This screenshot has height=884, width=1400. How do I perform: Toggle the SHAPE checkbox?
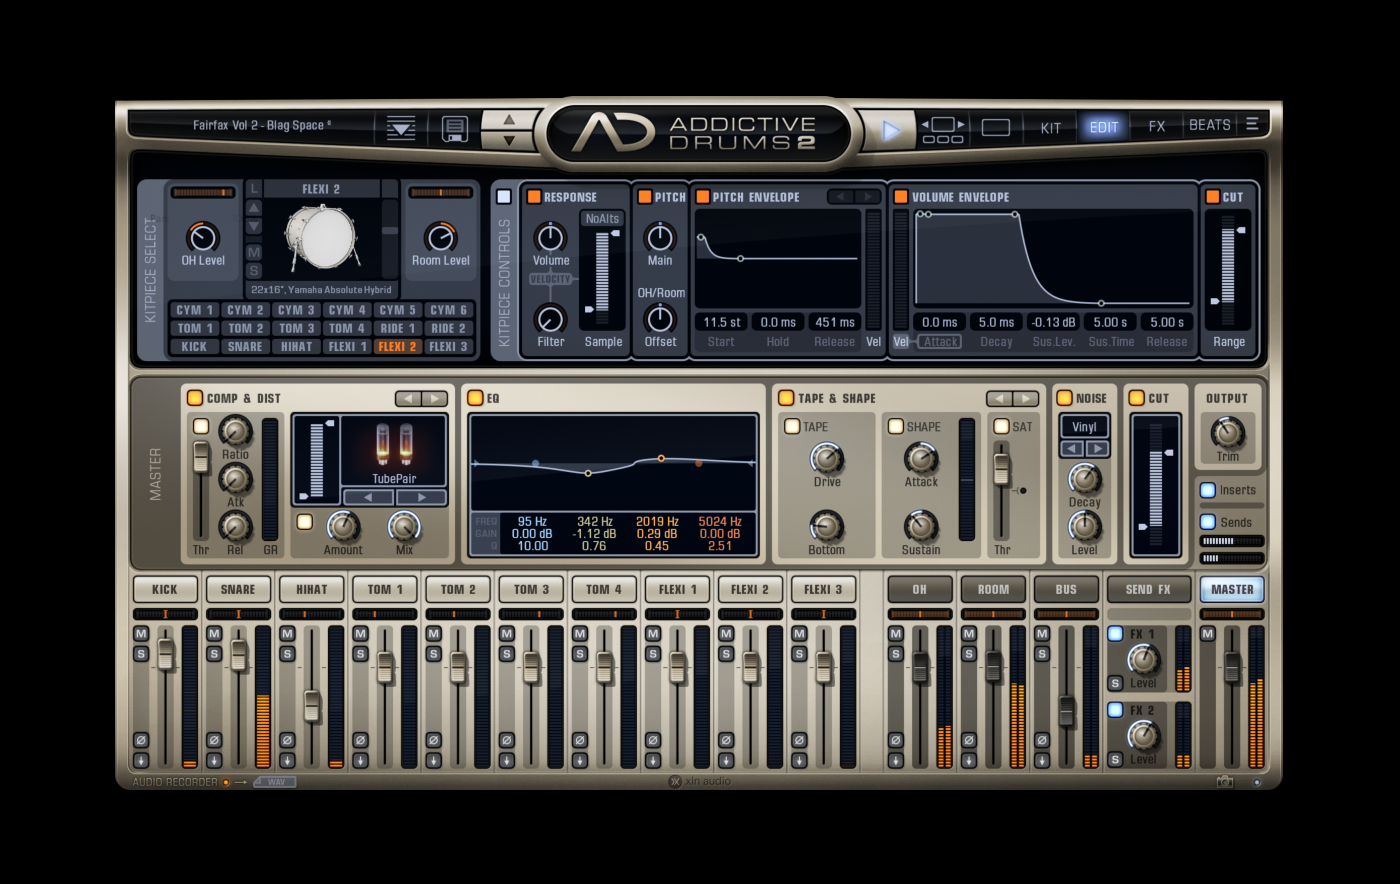[896, 426]
